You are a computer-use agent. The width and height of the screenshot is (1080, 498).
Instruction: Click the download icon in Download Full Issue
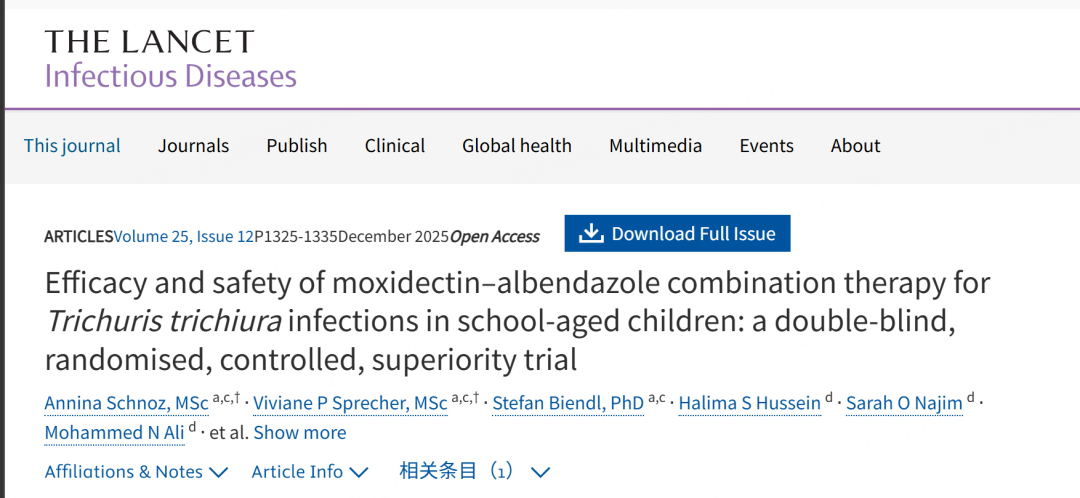coord(591,234)
